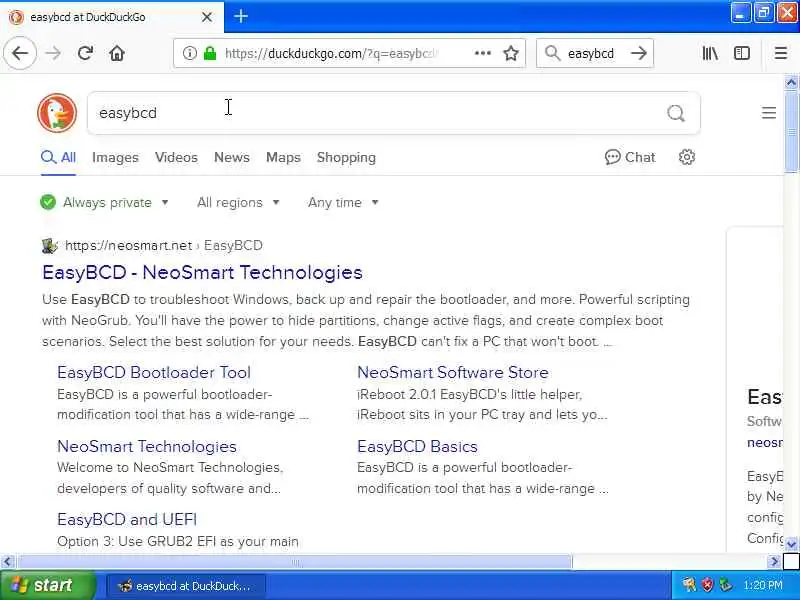Submit toolbar search with the arrow

[x=639, y=53]
